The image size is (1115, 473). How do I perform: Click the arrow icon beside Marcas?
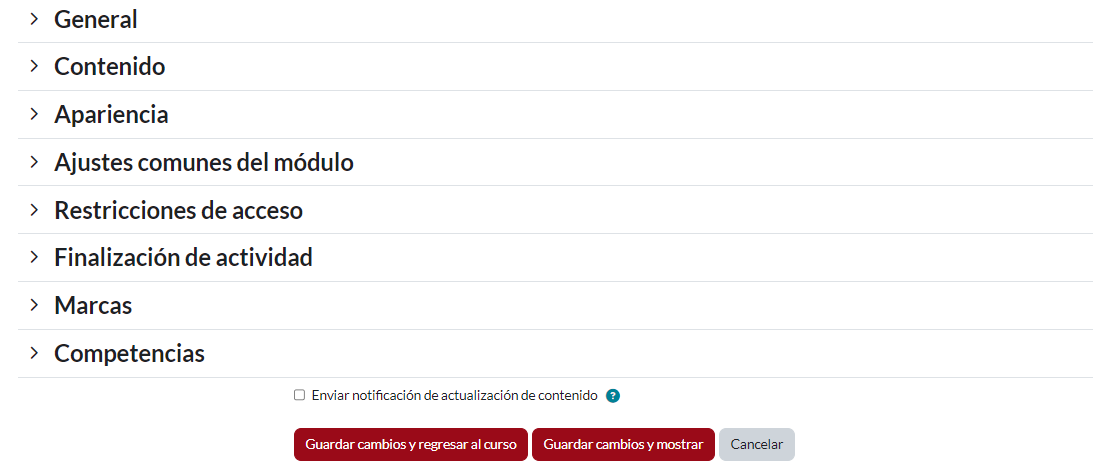34,305
